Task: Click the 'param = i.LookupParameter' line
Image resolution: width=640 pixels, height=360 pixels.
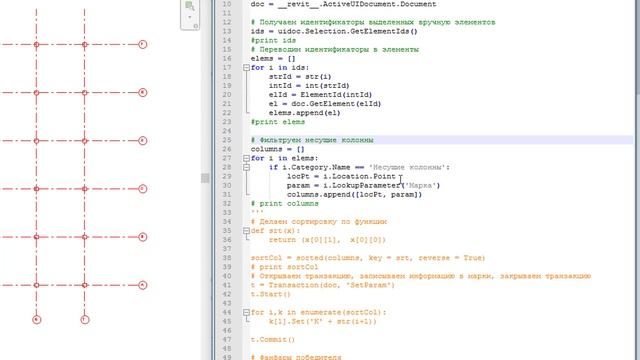Action: click(x=363, y=186)
